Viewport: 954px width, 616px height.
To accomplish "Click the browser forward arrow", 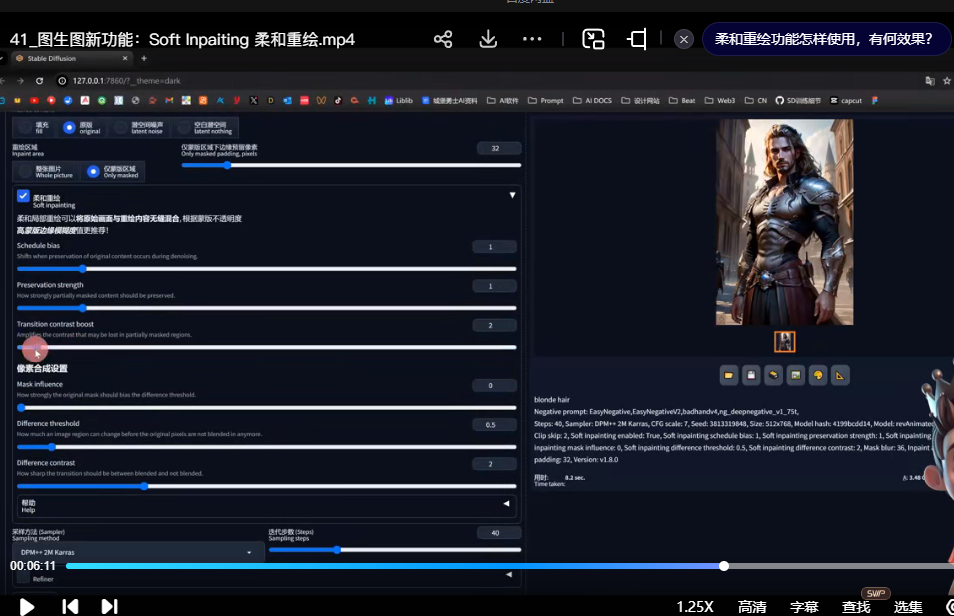I will 21,81.
